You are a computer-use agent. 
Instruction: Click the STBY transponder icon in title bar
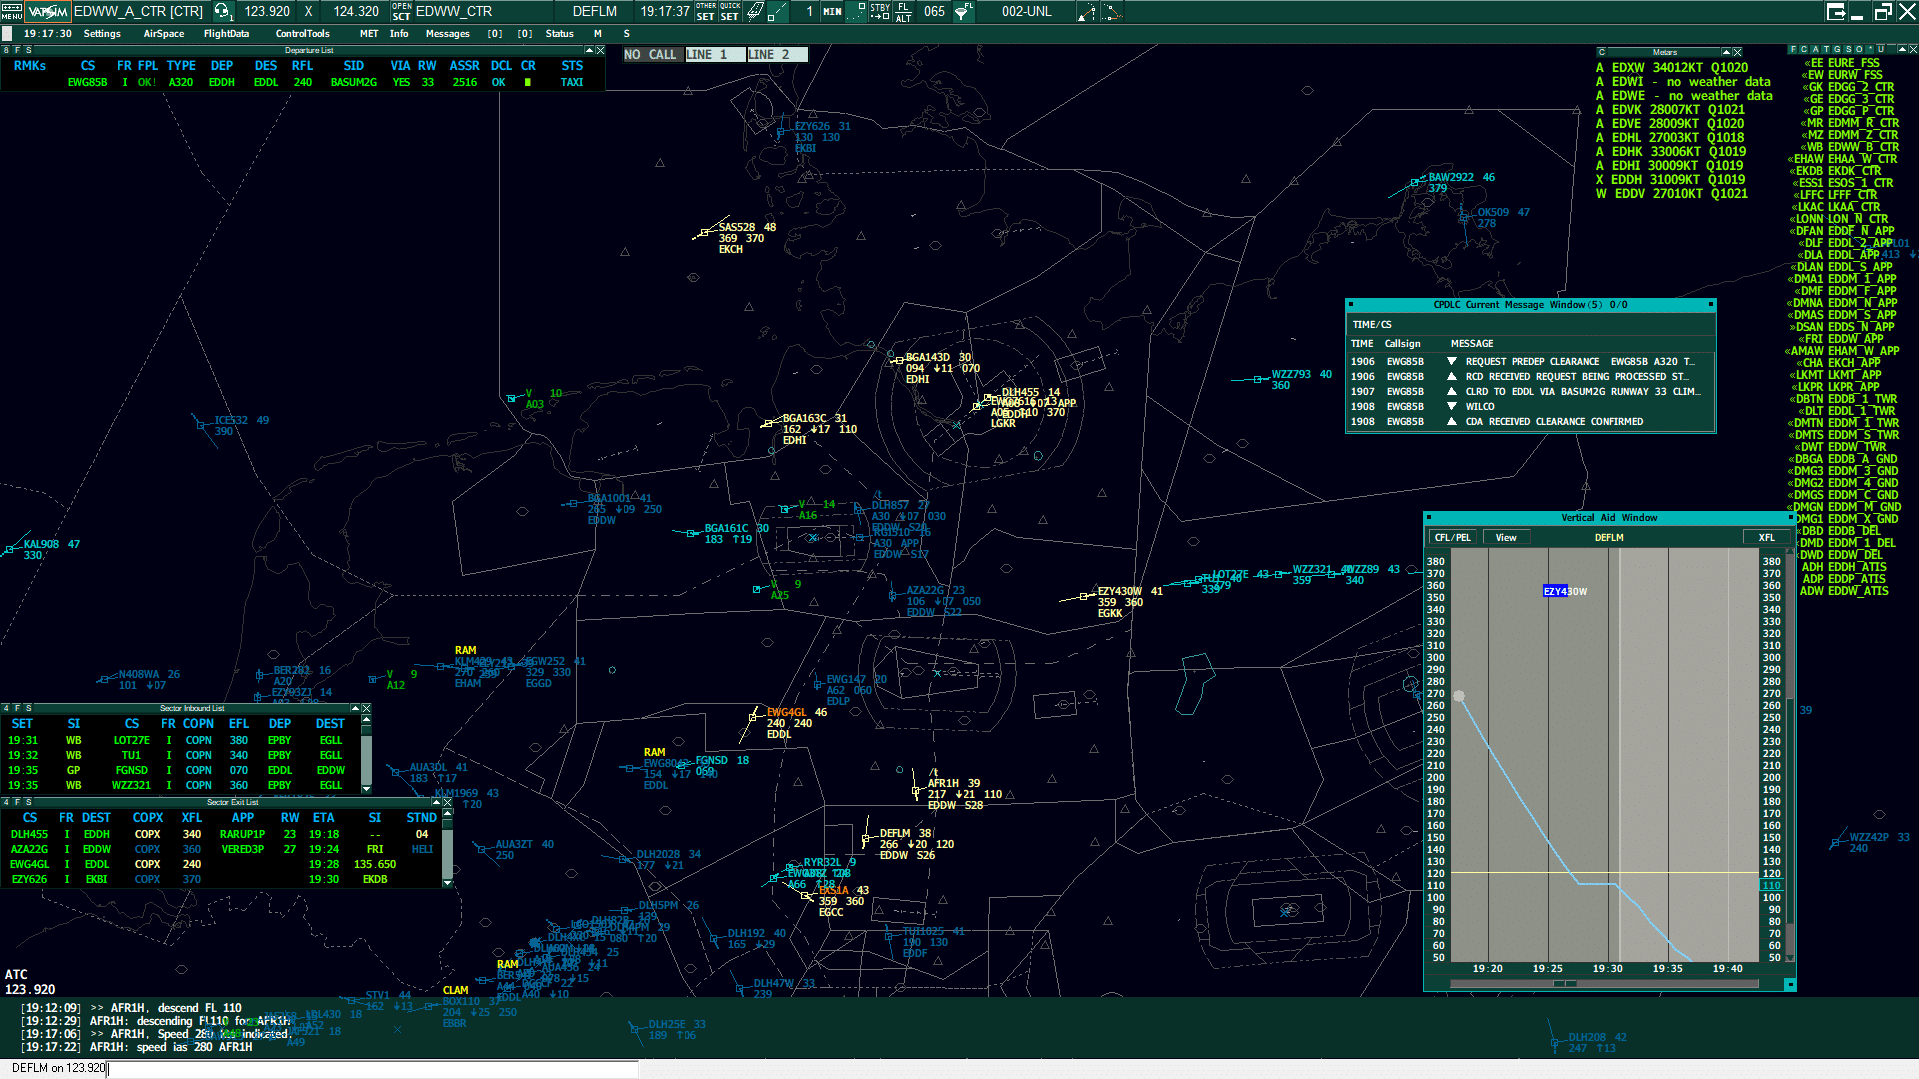coord(879,11)
